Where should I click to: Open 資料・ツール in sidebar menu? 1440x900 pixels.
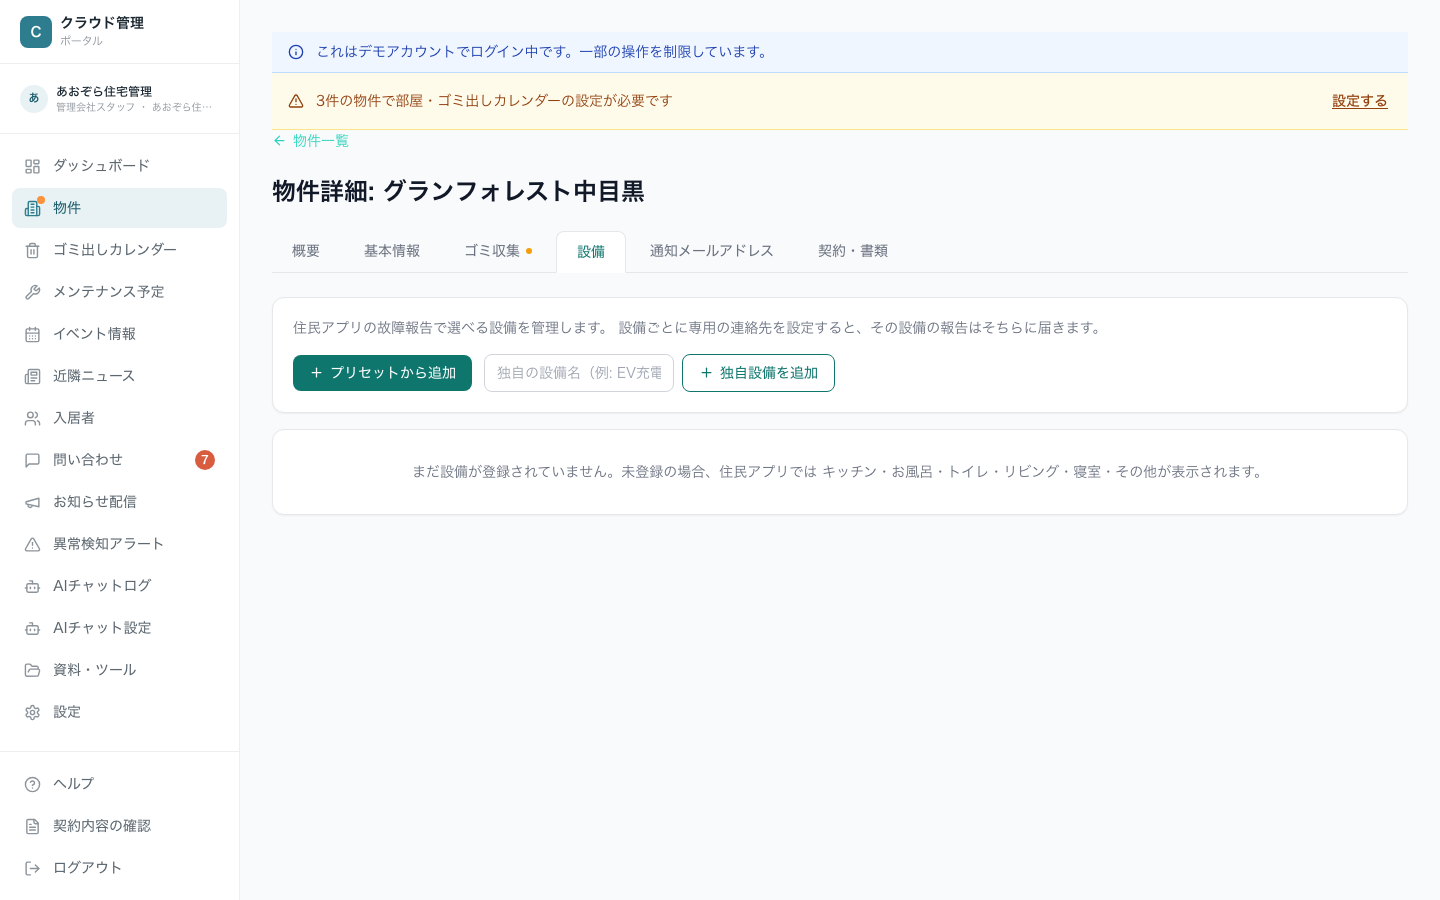(119, 670)
